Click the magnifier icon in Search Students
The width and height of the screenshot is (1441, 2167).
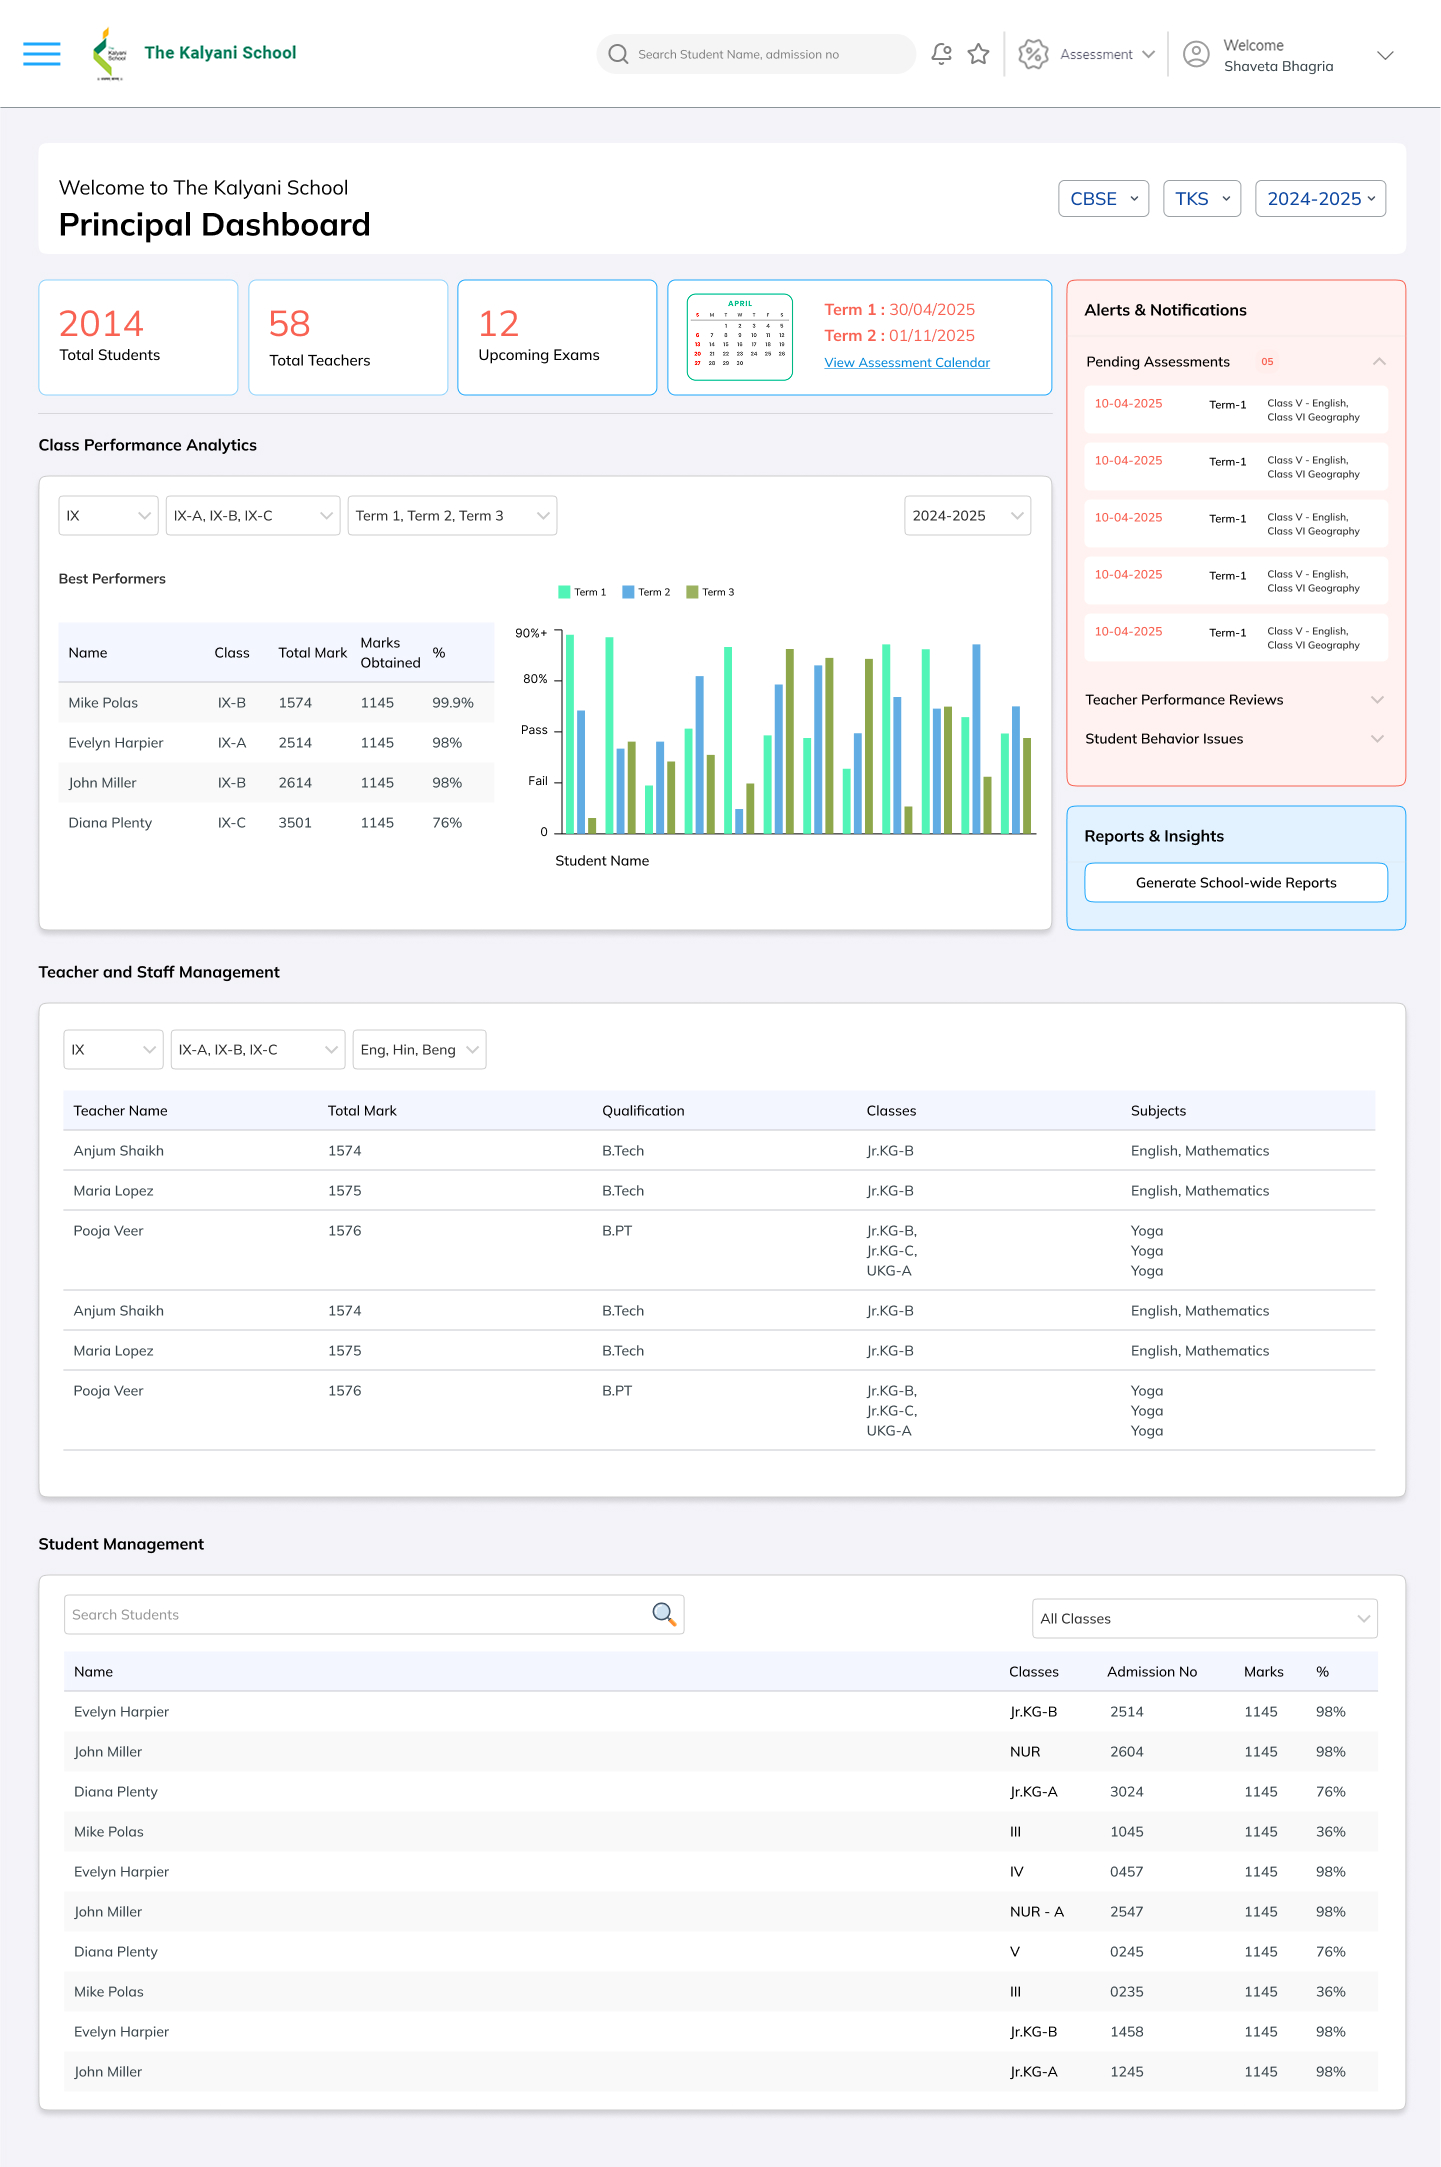[x=664, y=1613]
